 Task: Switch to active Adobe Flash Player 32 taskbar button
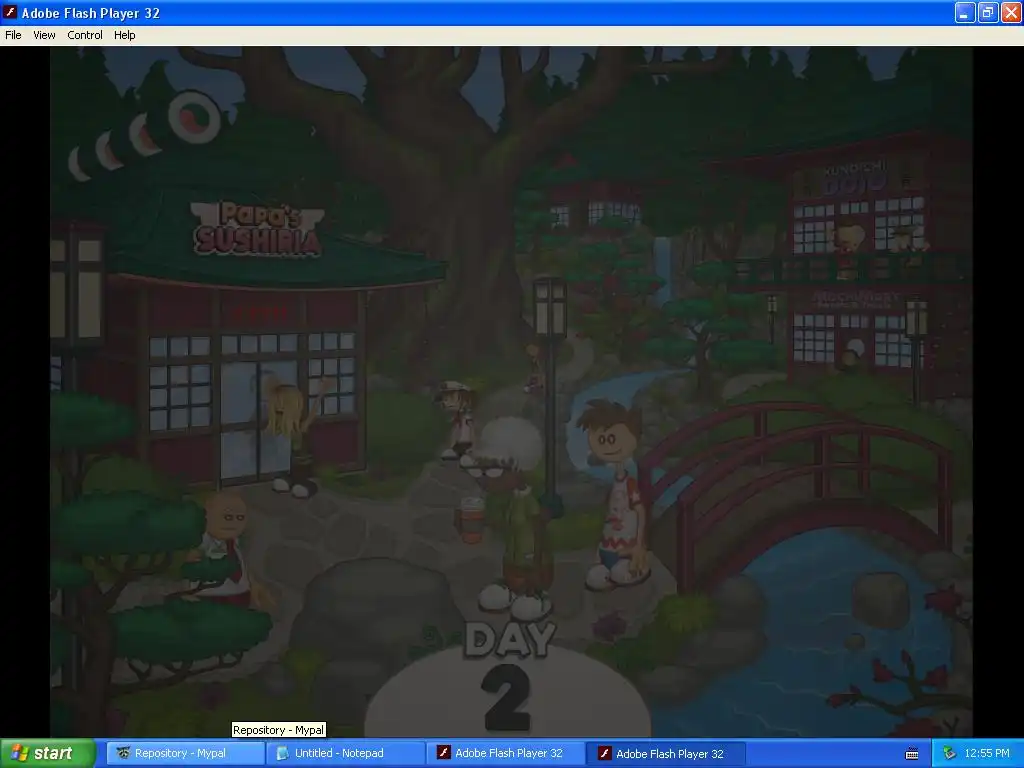[x=666, y=753]
